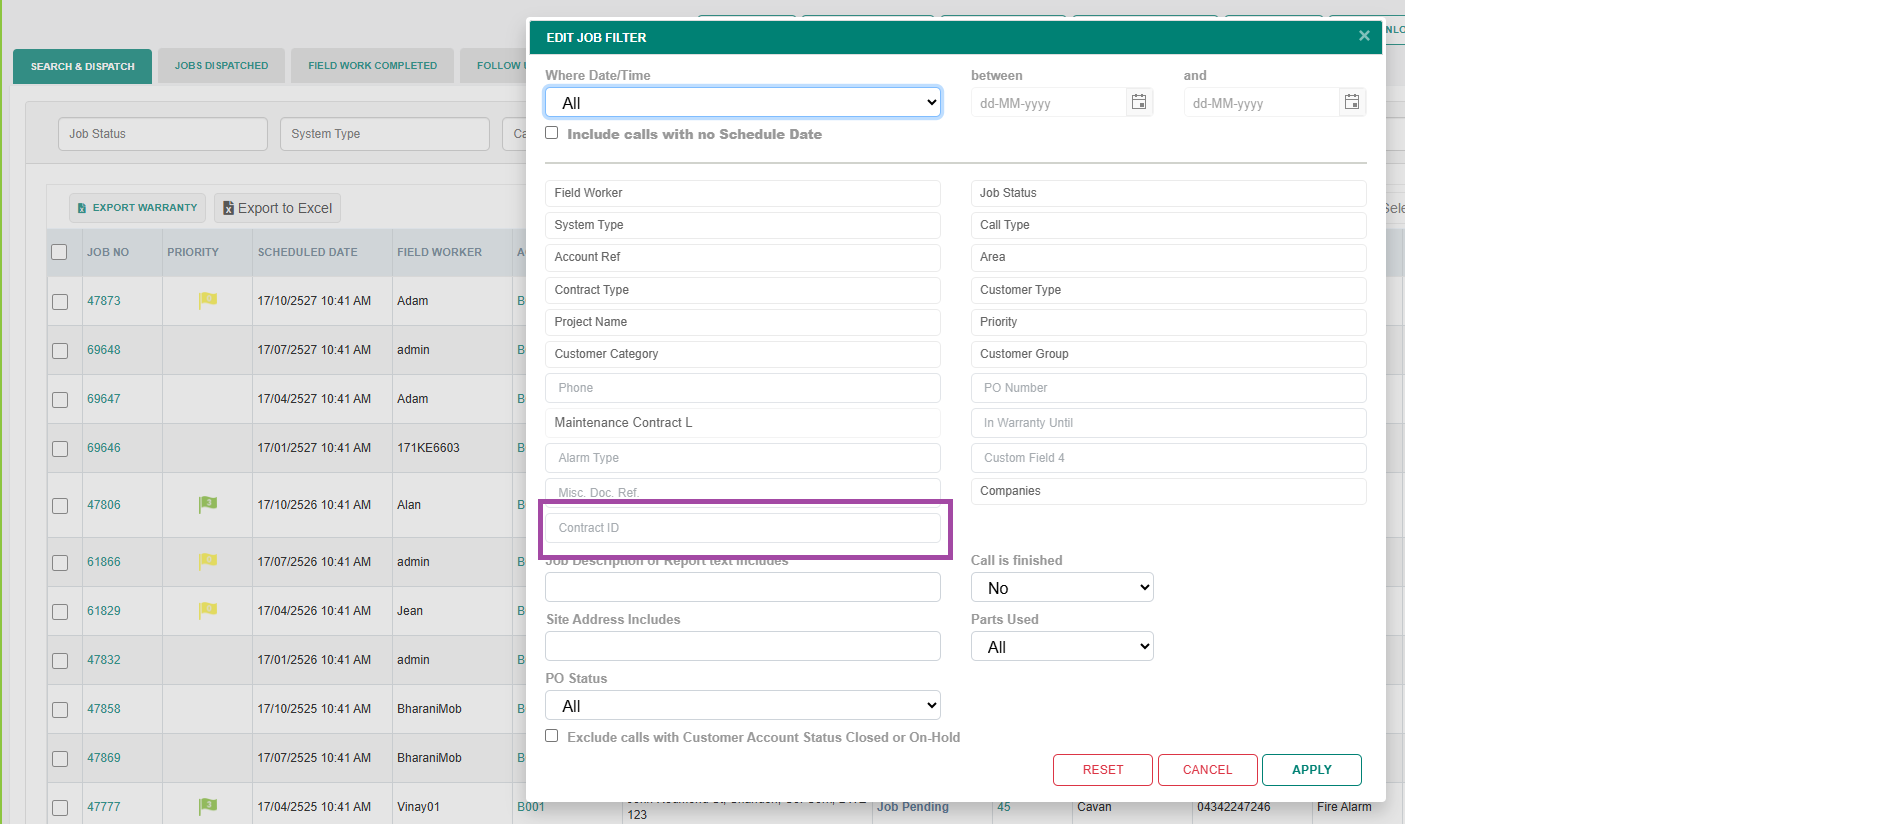Viewport: 1892px width, 824px height.
Task: Open calendar picker for the 'and' date
Action: (1352, 102)
